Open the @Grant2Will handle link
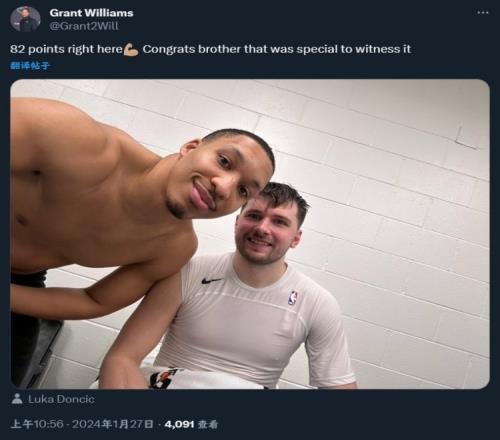 coord(84,26)
